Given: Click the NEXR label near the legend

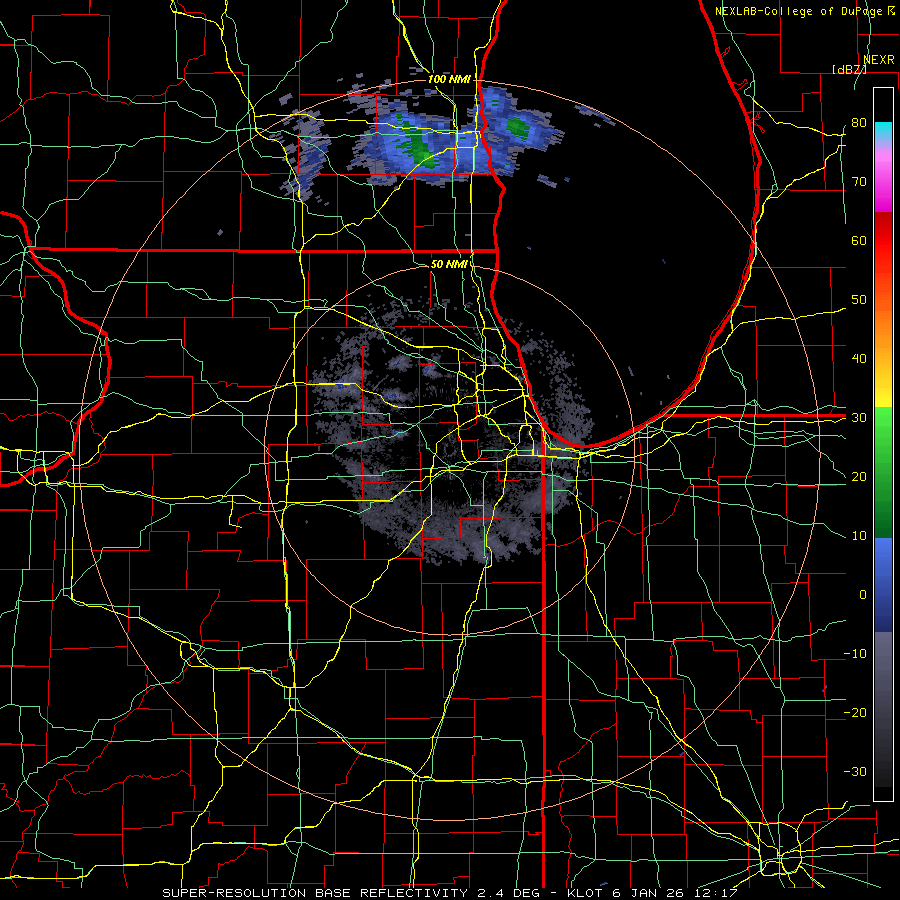Looking at the screenshot, I should [879, 60].
